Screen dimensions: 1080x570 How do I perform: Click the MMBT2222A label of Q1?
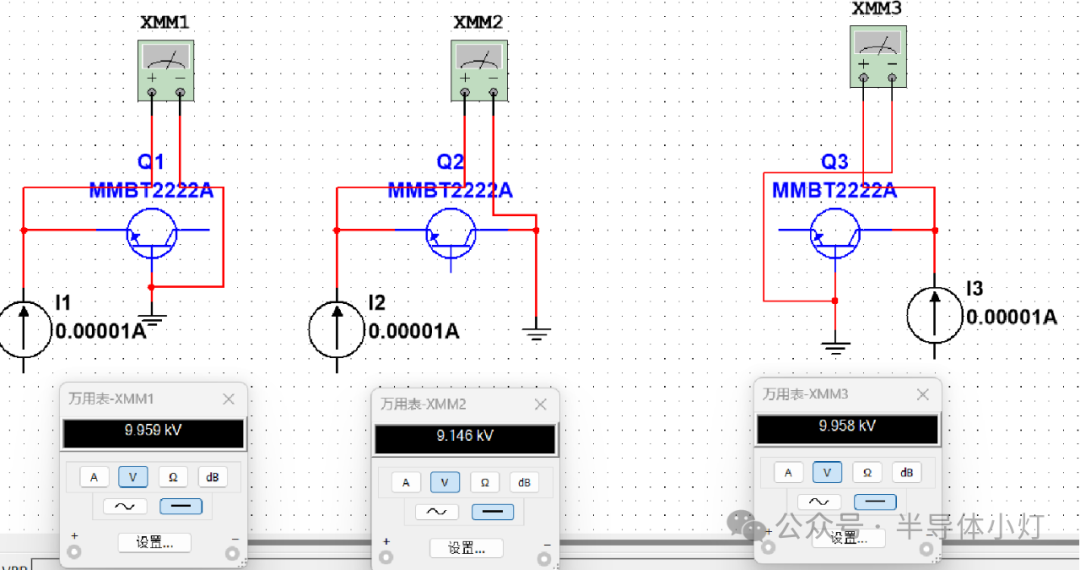coord(152,191)
